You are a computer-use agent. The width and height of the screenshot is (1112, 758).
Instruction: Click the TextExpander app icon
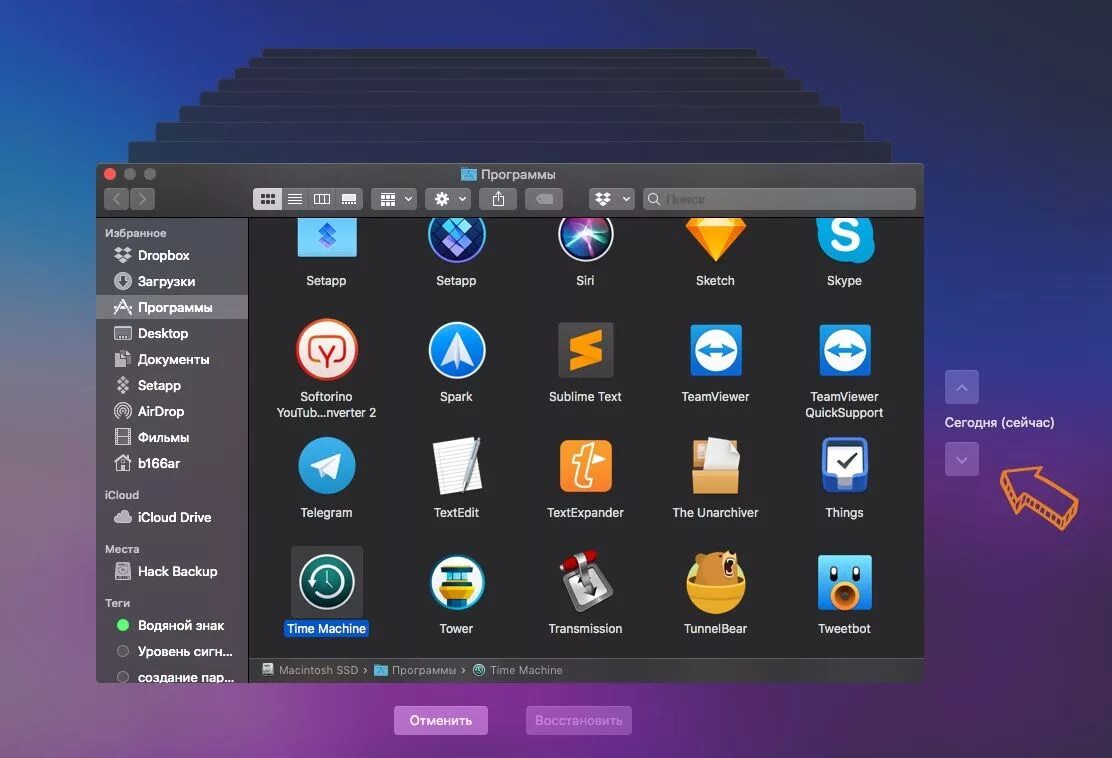click(586, 466)
